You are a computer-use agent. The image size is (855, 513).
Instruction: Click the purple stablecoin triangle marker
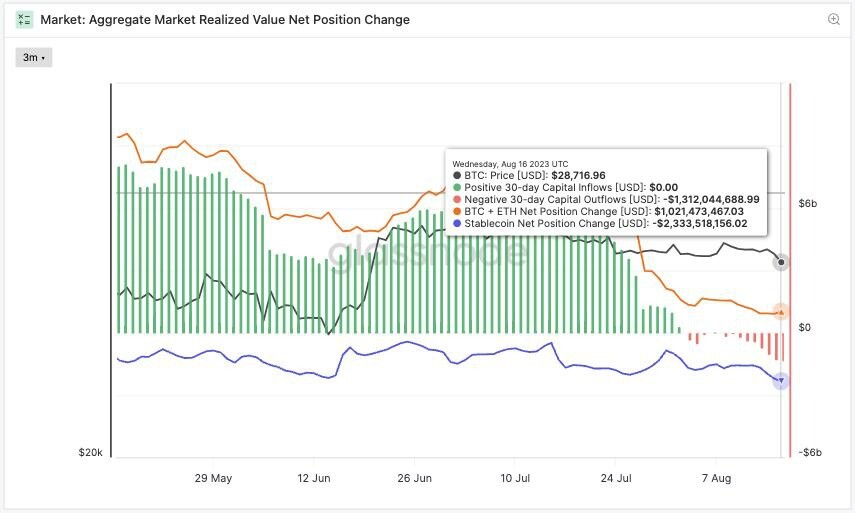pyautogui.click(x=781, y=381)
